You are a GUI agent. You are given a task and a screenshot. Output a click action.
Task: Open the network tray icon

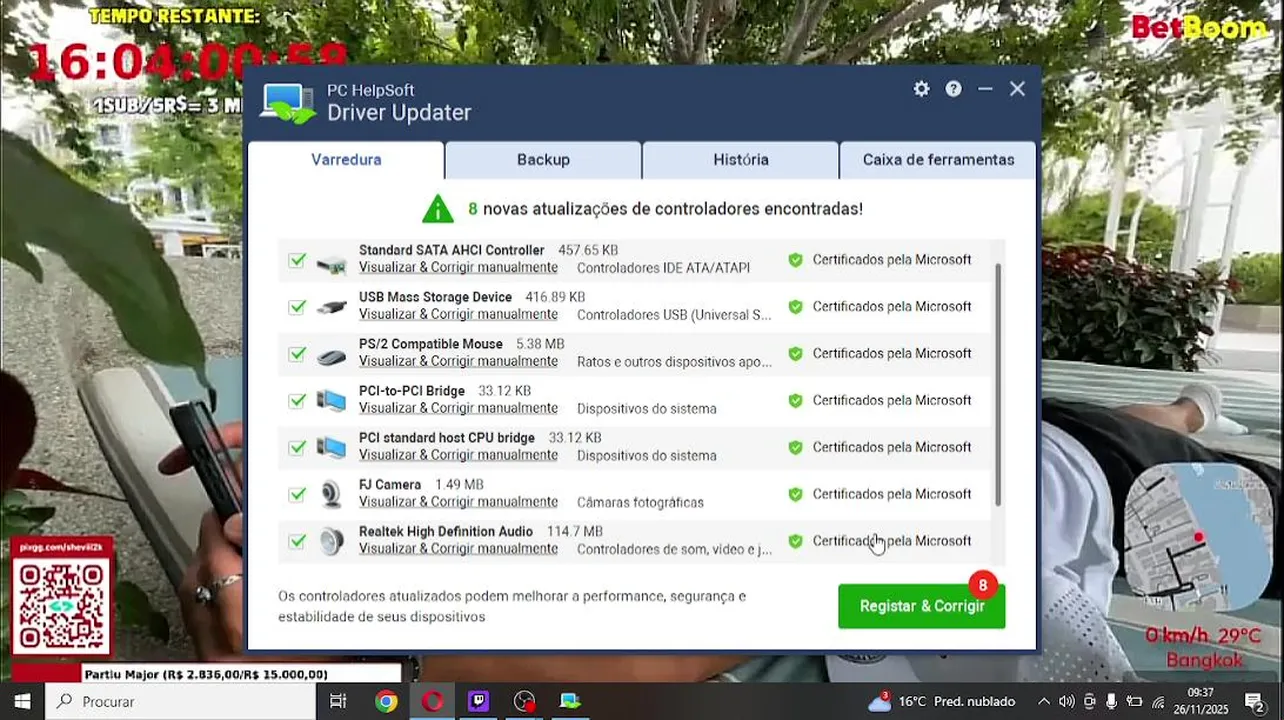tap(1159, 701)
